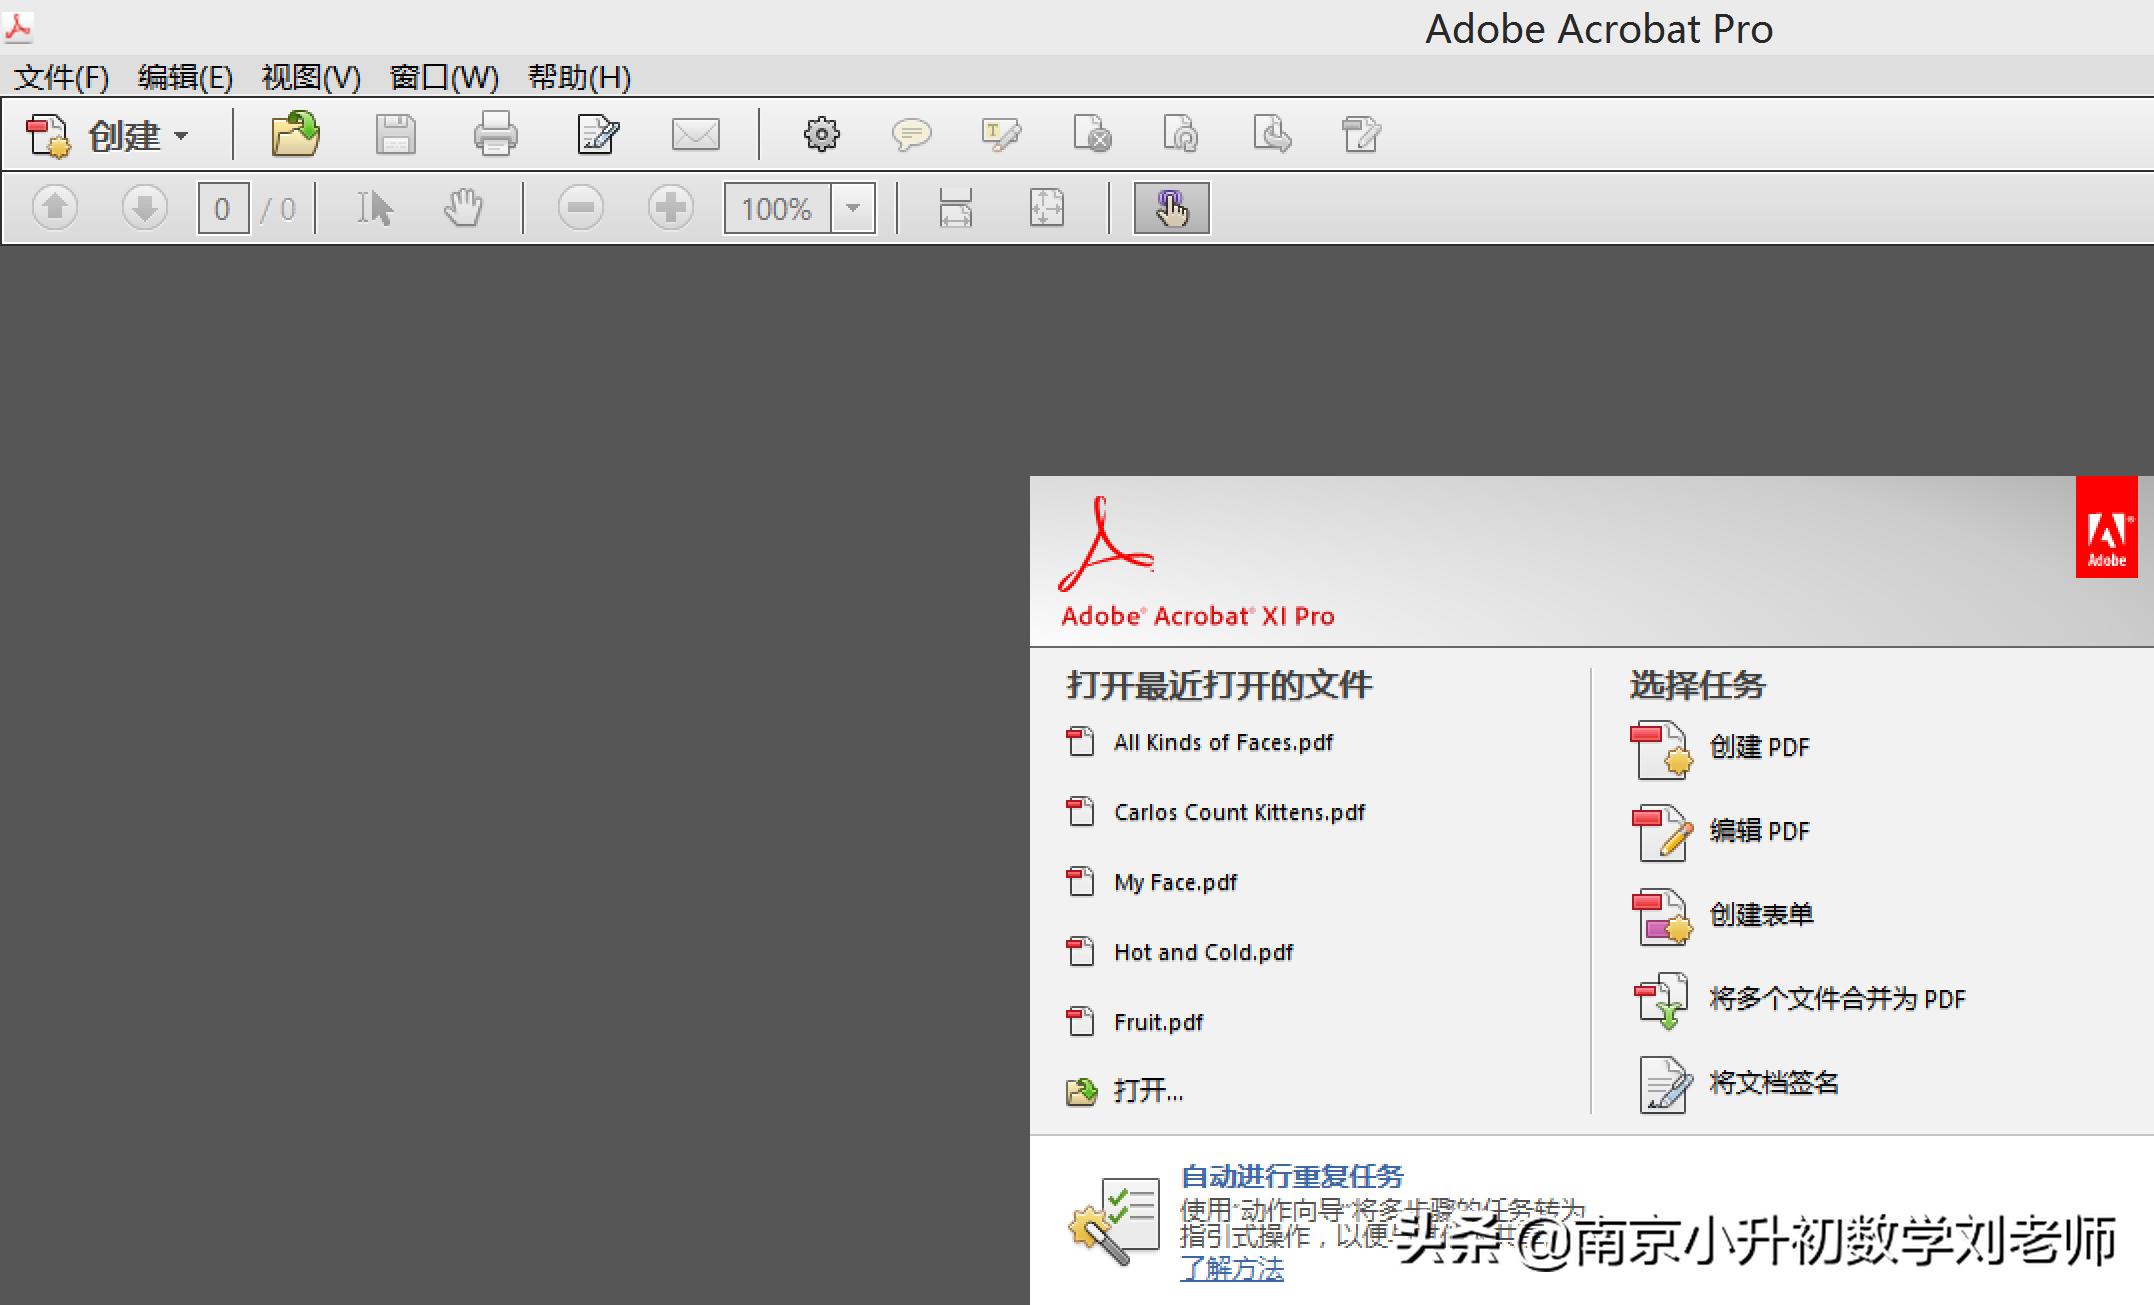The width and height of the screenshot is (2154, 1305).
Task: Select the hand pan tool
Action: 463,208
